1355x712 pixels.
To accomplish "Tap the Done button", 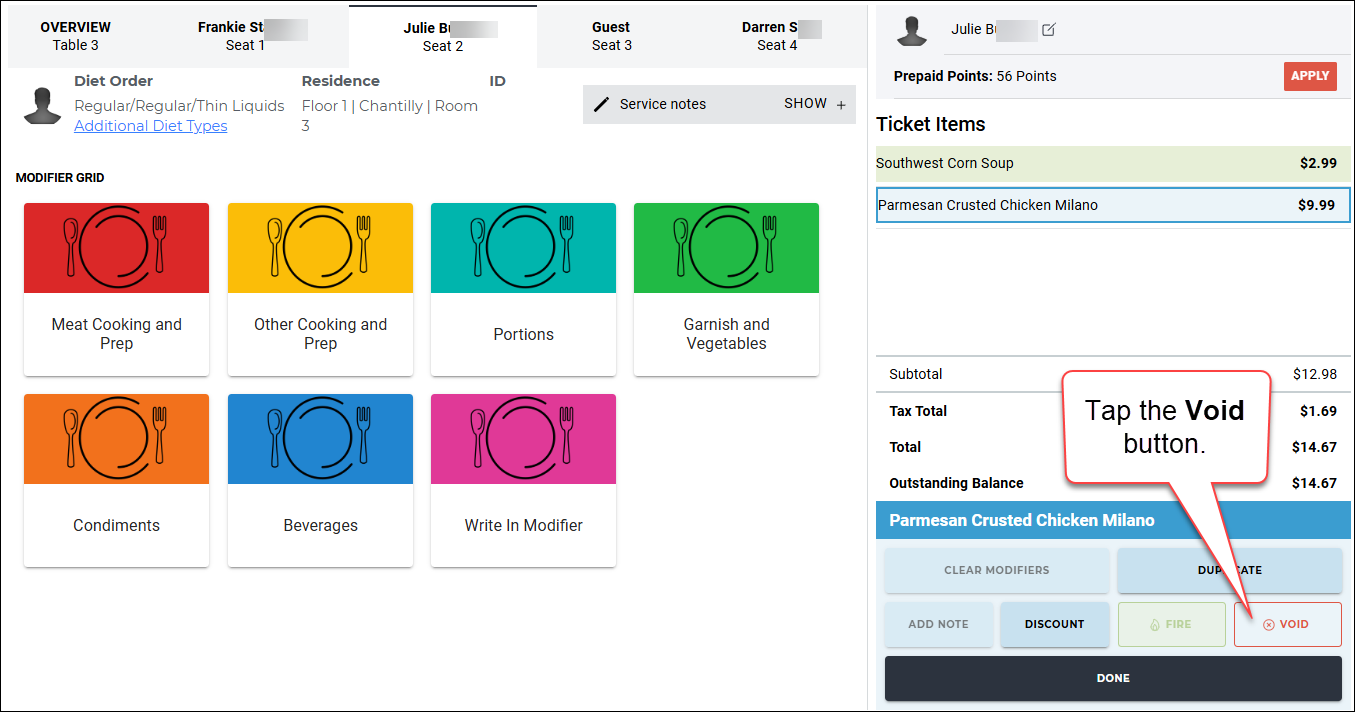I will (x=1113, y=678).
